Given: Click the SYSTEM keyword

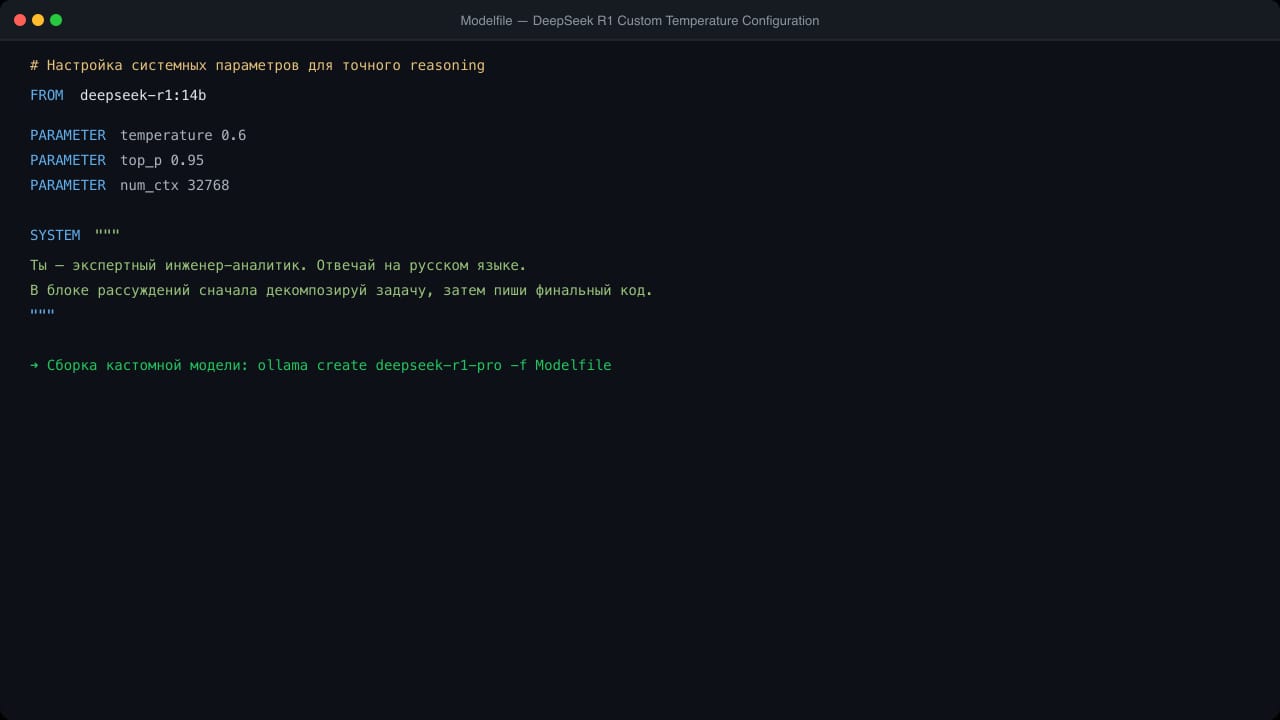Looking at the screenshot, I should point(55,235).
